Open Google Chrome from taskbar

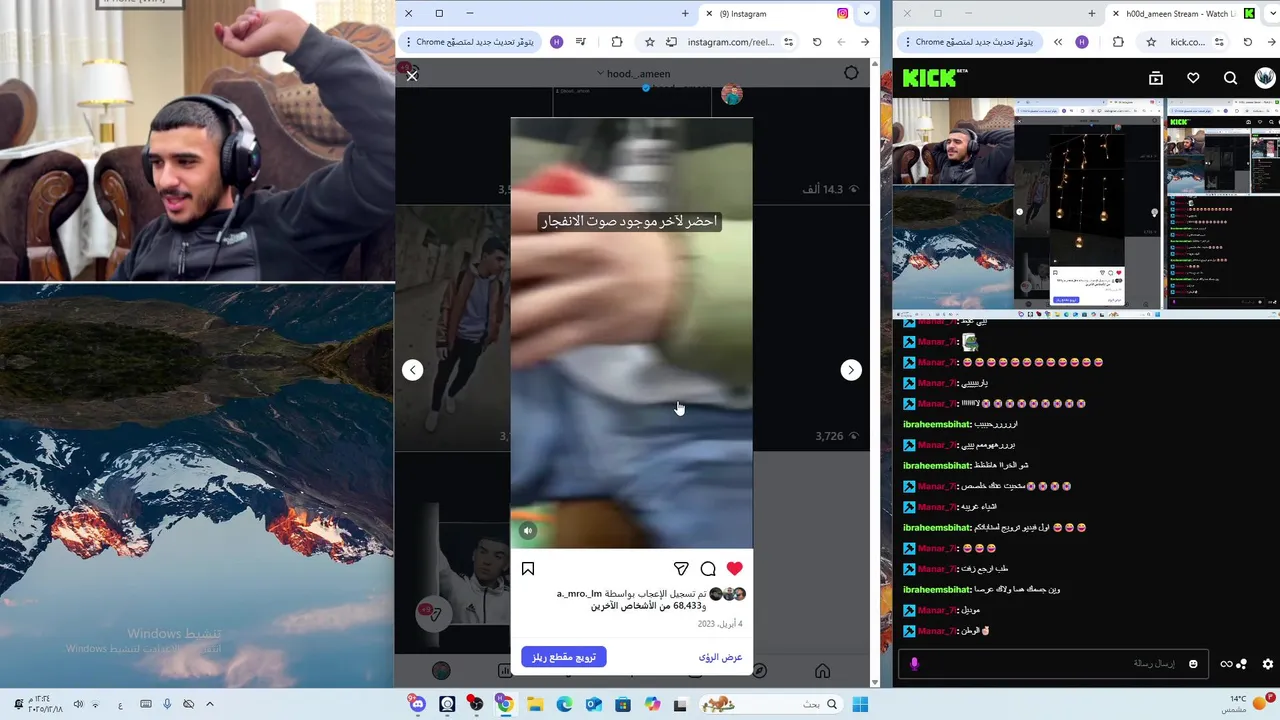coord(505,705)
